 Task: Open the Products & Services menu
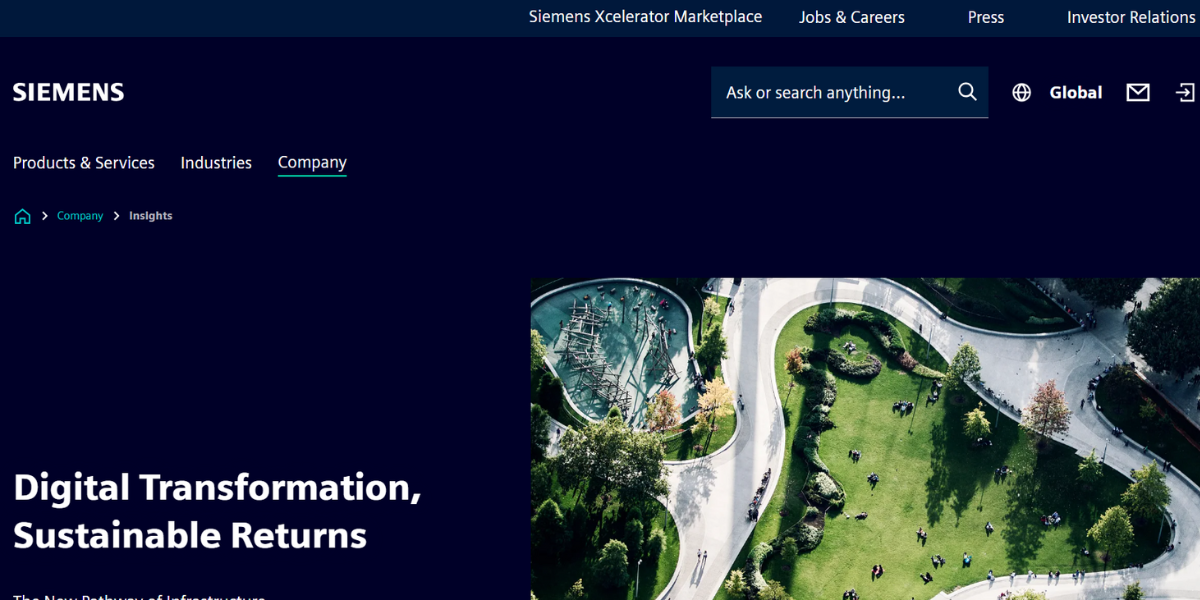(83, 162)
